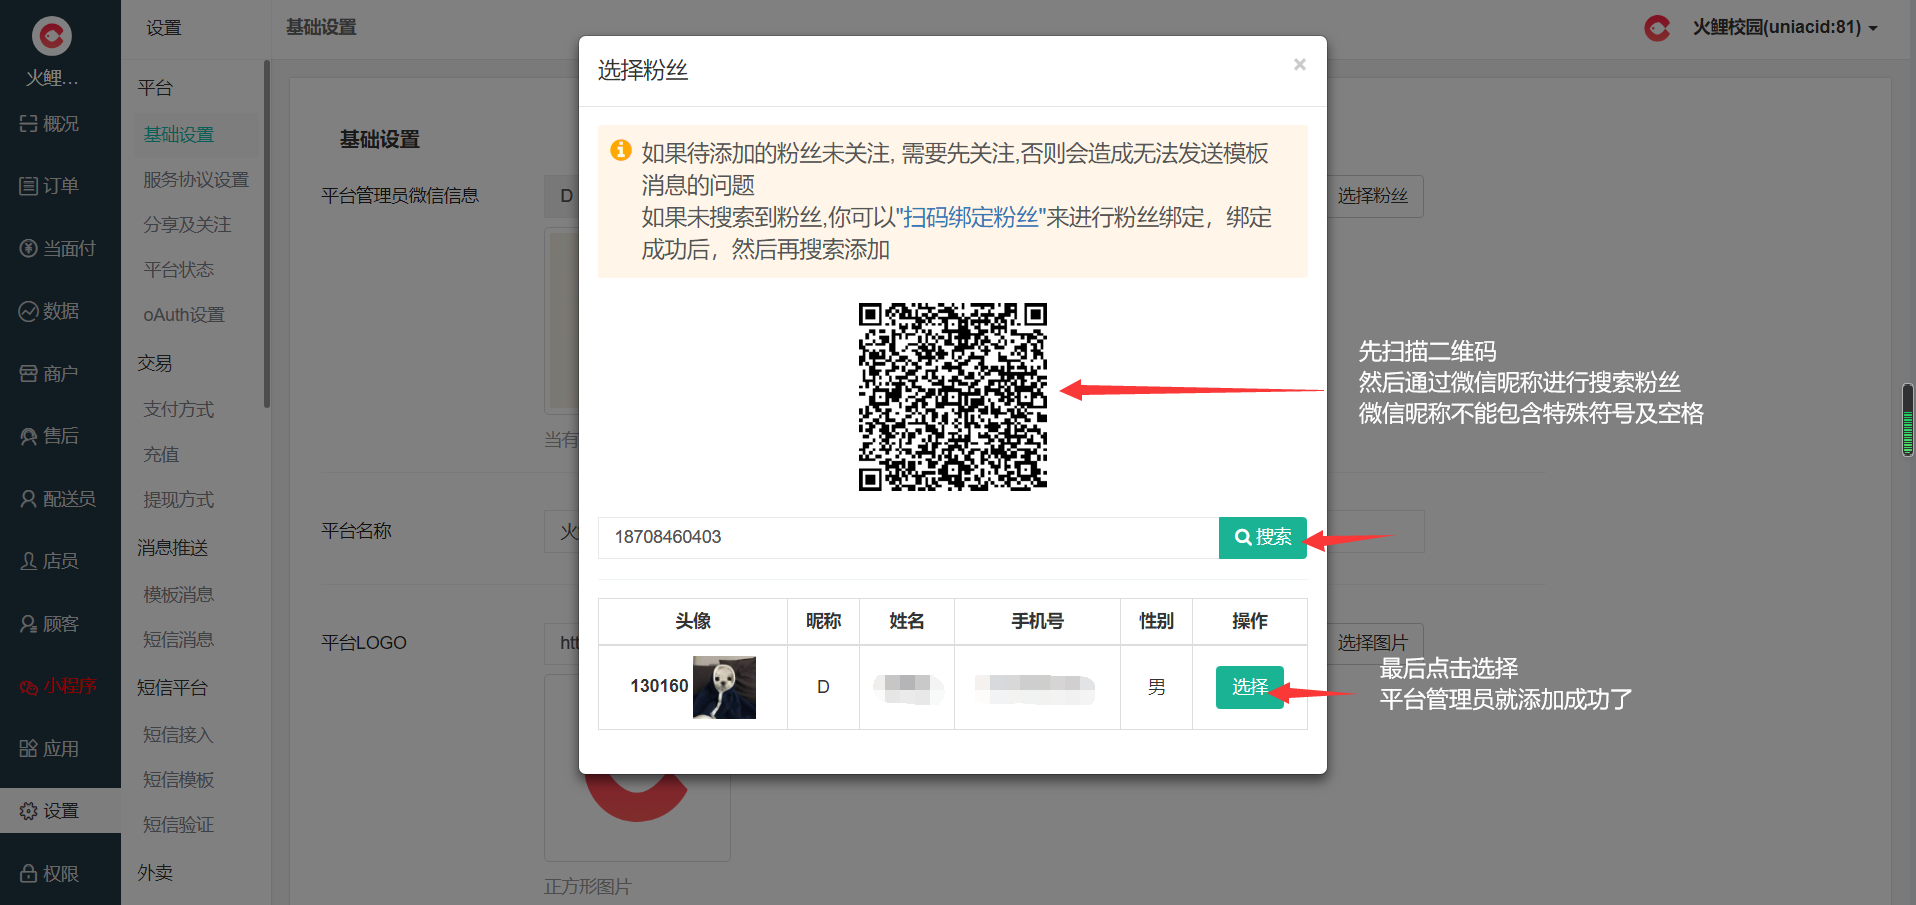This screenshot has width=1916, height=905.
Task: Click the 操作 column header
Action: 1249,621
